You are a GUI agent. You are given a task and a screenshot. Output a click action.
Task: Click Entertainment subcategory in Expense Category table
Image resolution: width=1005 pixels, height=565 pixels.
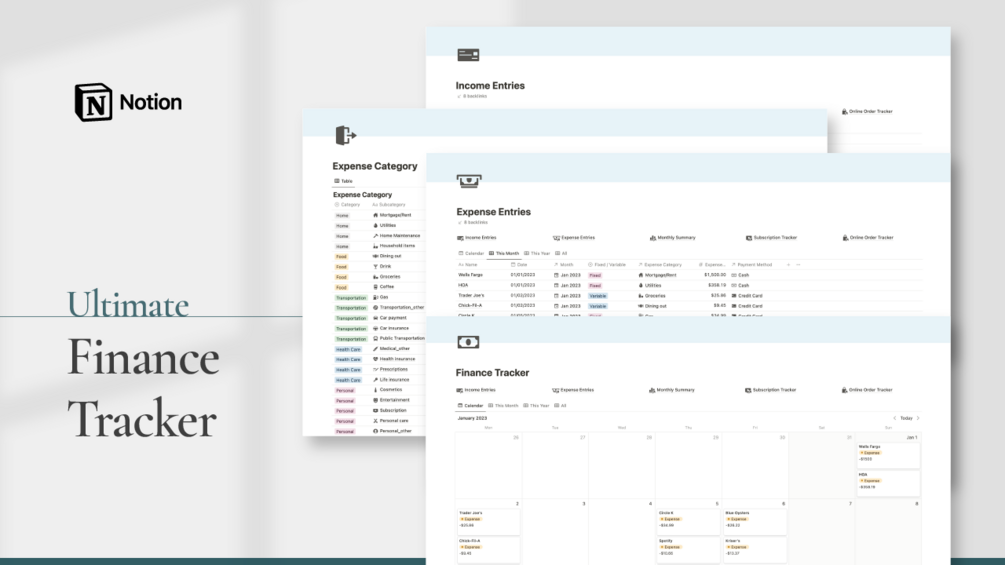point(391,400)
